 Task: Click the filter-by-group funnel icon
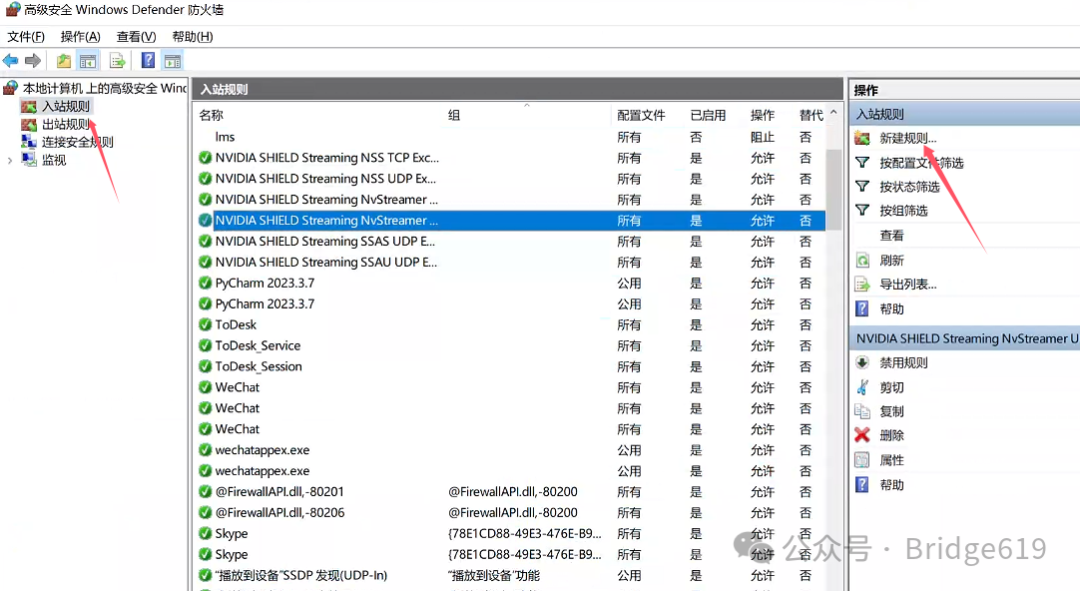(x=862, y=210)
